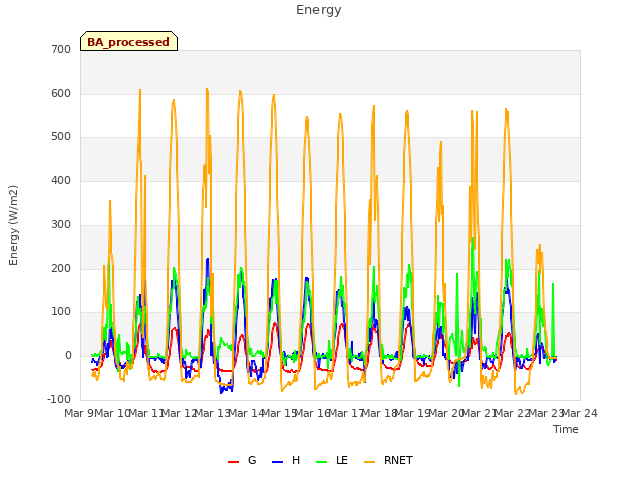Click the Mar 23 x-axis label
The width and height of the screenshot is (640, 480).
coord(547,413)
